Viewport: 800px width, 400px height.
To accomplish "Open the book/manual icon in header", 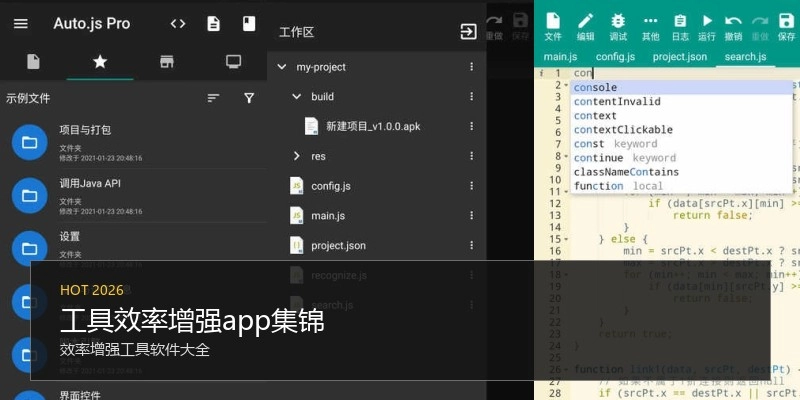I will point(249,23).
